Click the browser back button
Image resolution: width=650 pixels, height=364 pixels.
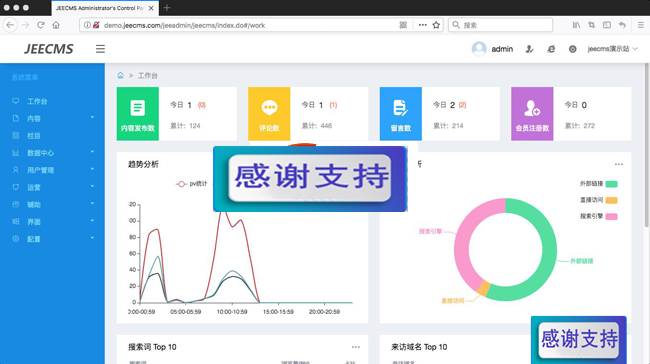click(x=10, y=25)
